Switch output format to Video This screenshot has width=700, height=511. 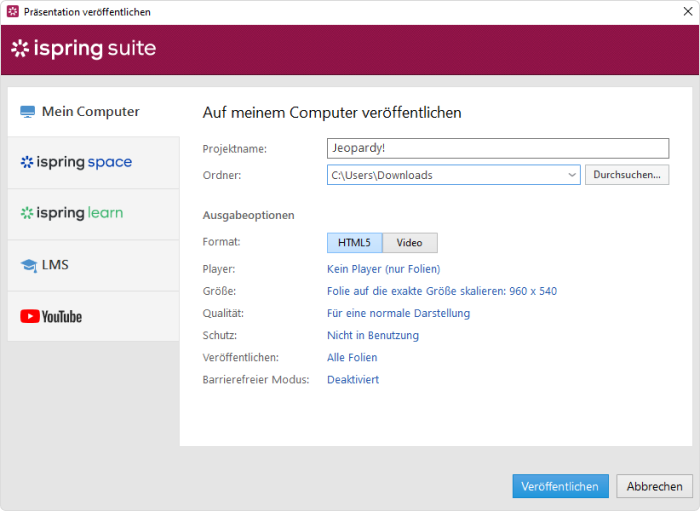point(410,243)
